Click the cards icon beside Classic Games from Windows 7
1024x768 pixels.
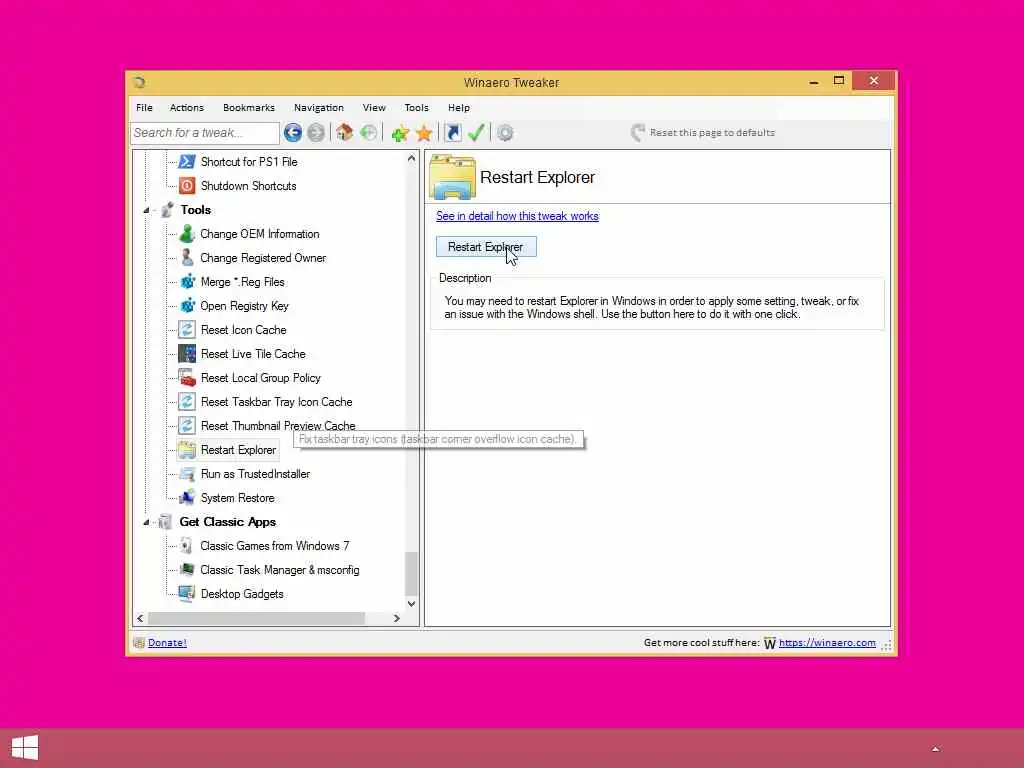pos(186,546)
